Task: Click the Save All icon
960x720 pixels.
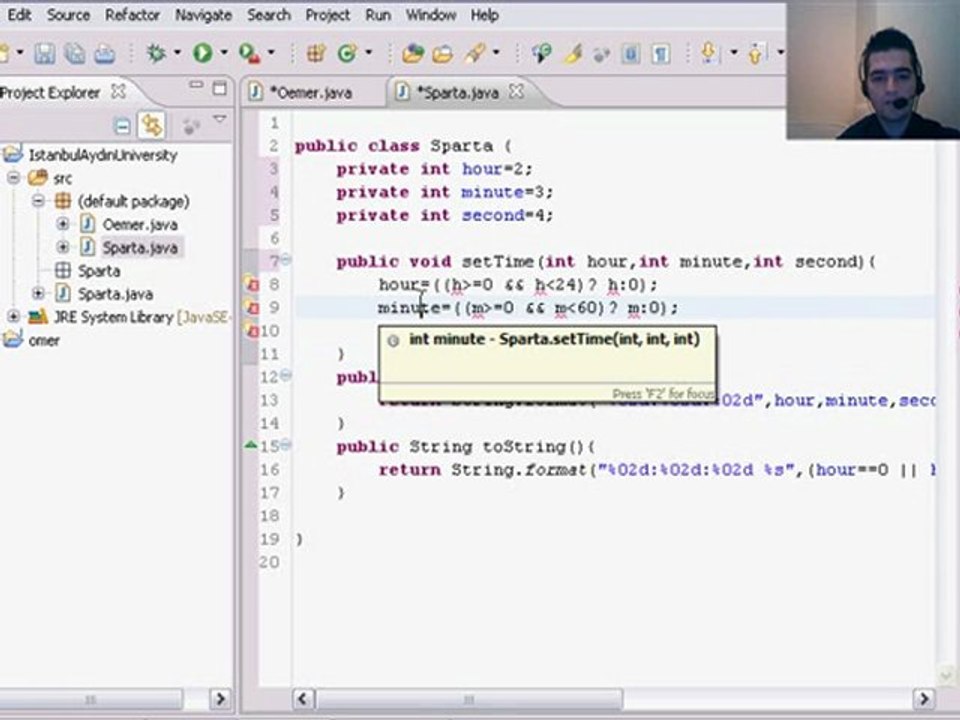Action: click(x=75, y=54)
